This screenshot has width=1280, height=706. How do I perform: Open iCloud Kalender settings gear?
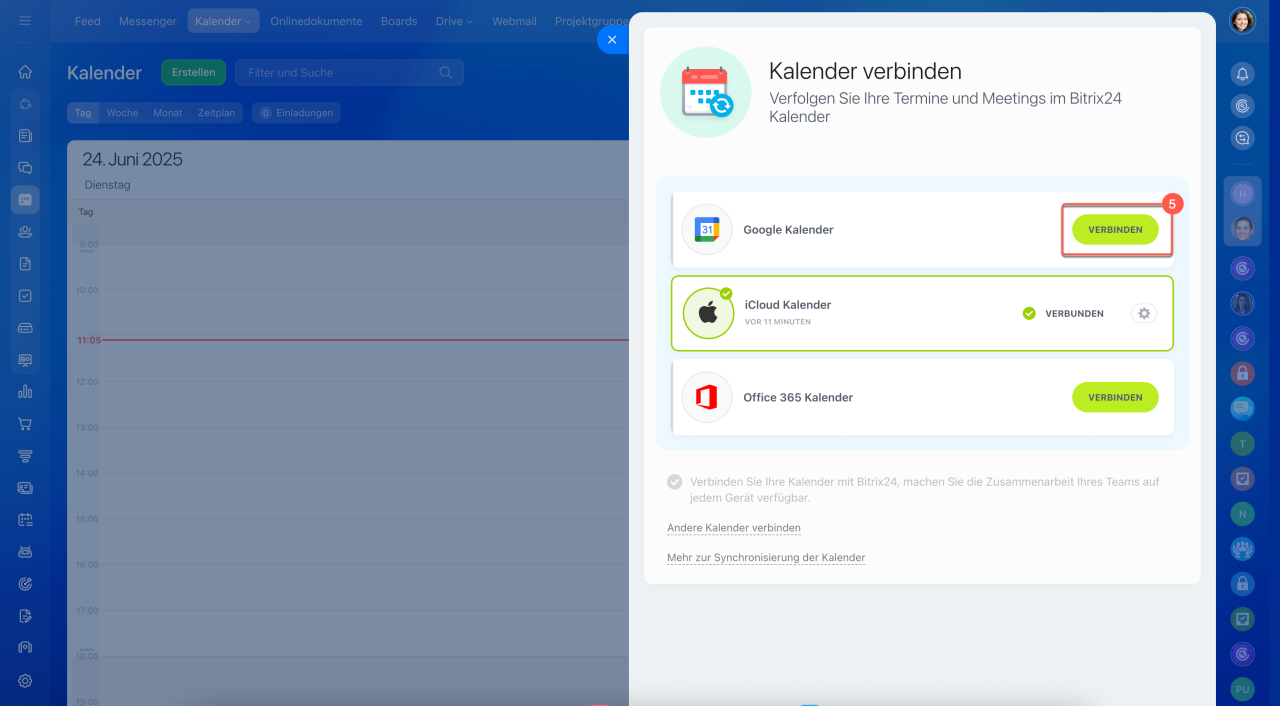[1145, 313]
